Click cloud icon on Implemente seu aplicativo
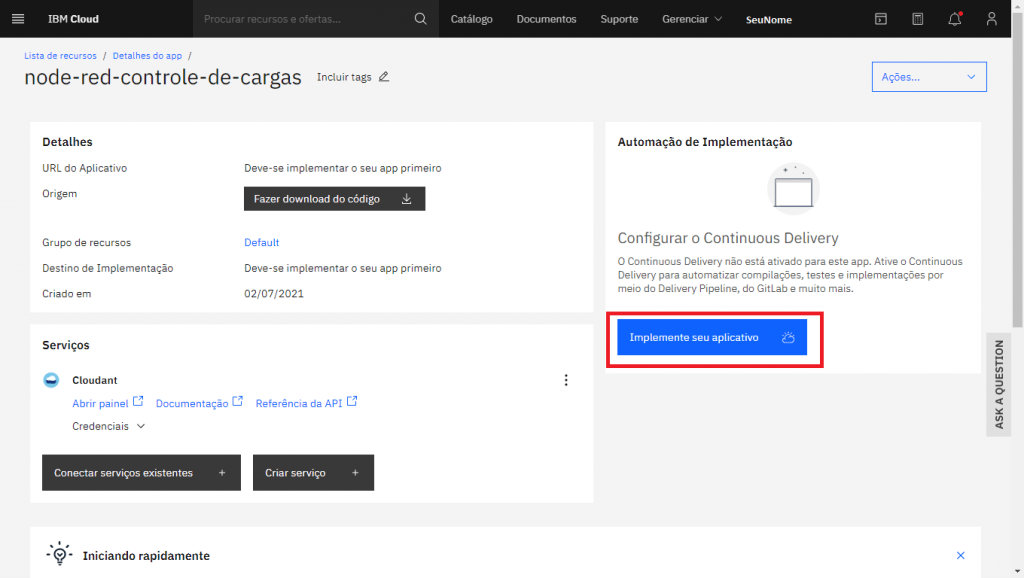Viewport: 1024px width, 578px height. coord(788,337)
